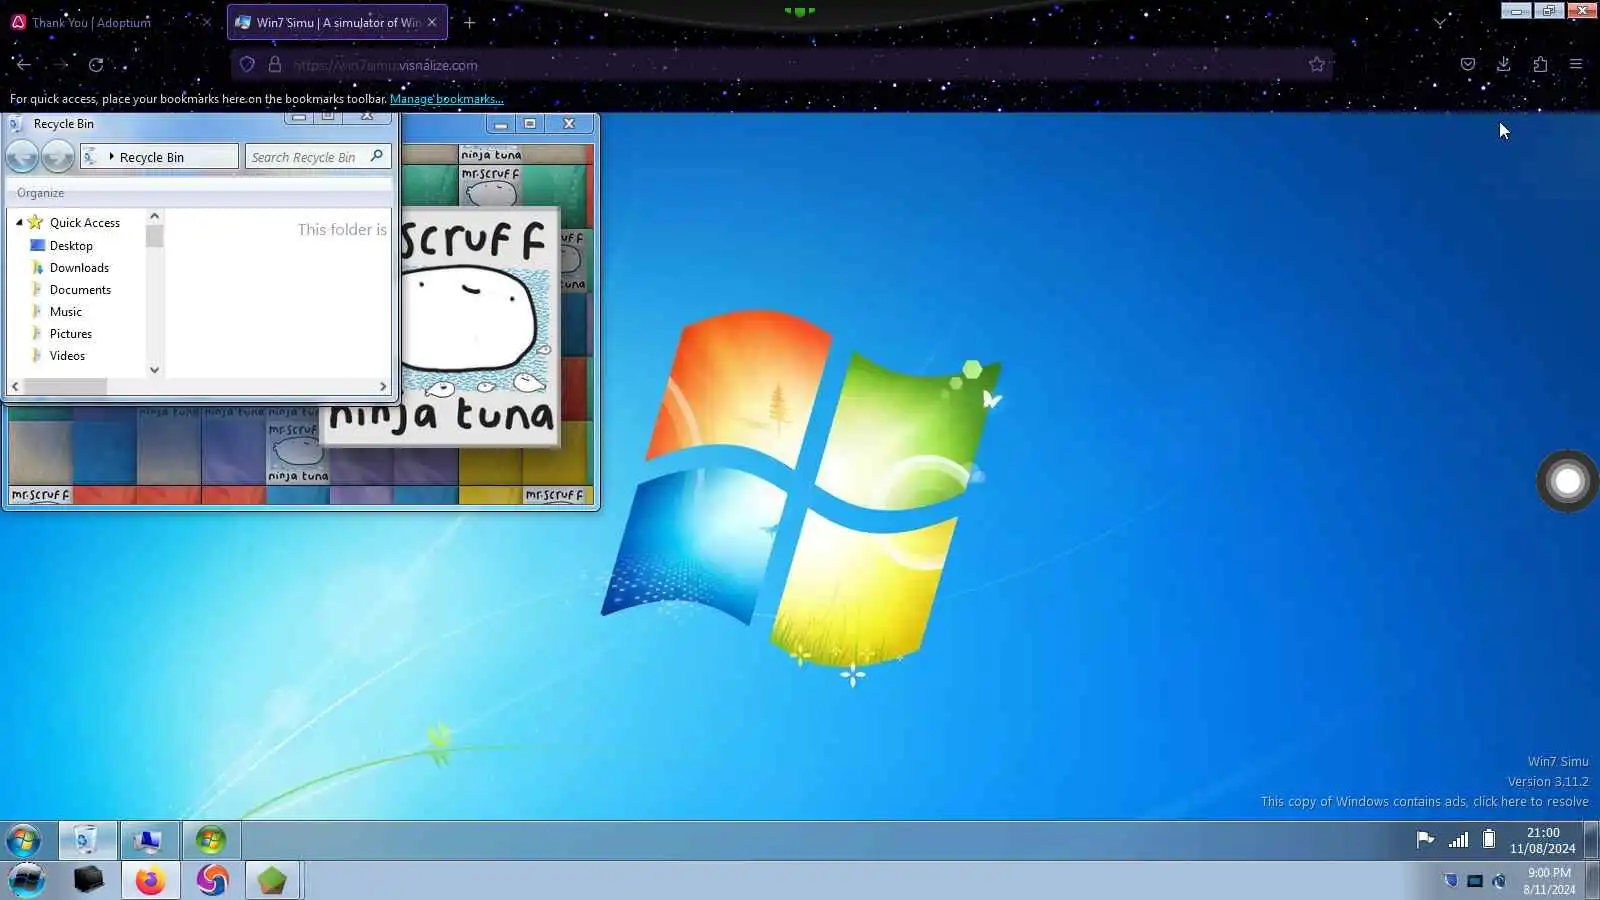Select Quick Access in navigation pane
The image size is (1600, 900).
coord(85,223)
